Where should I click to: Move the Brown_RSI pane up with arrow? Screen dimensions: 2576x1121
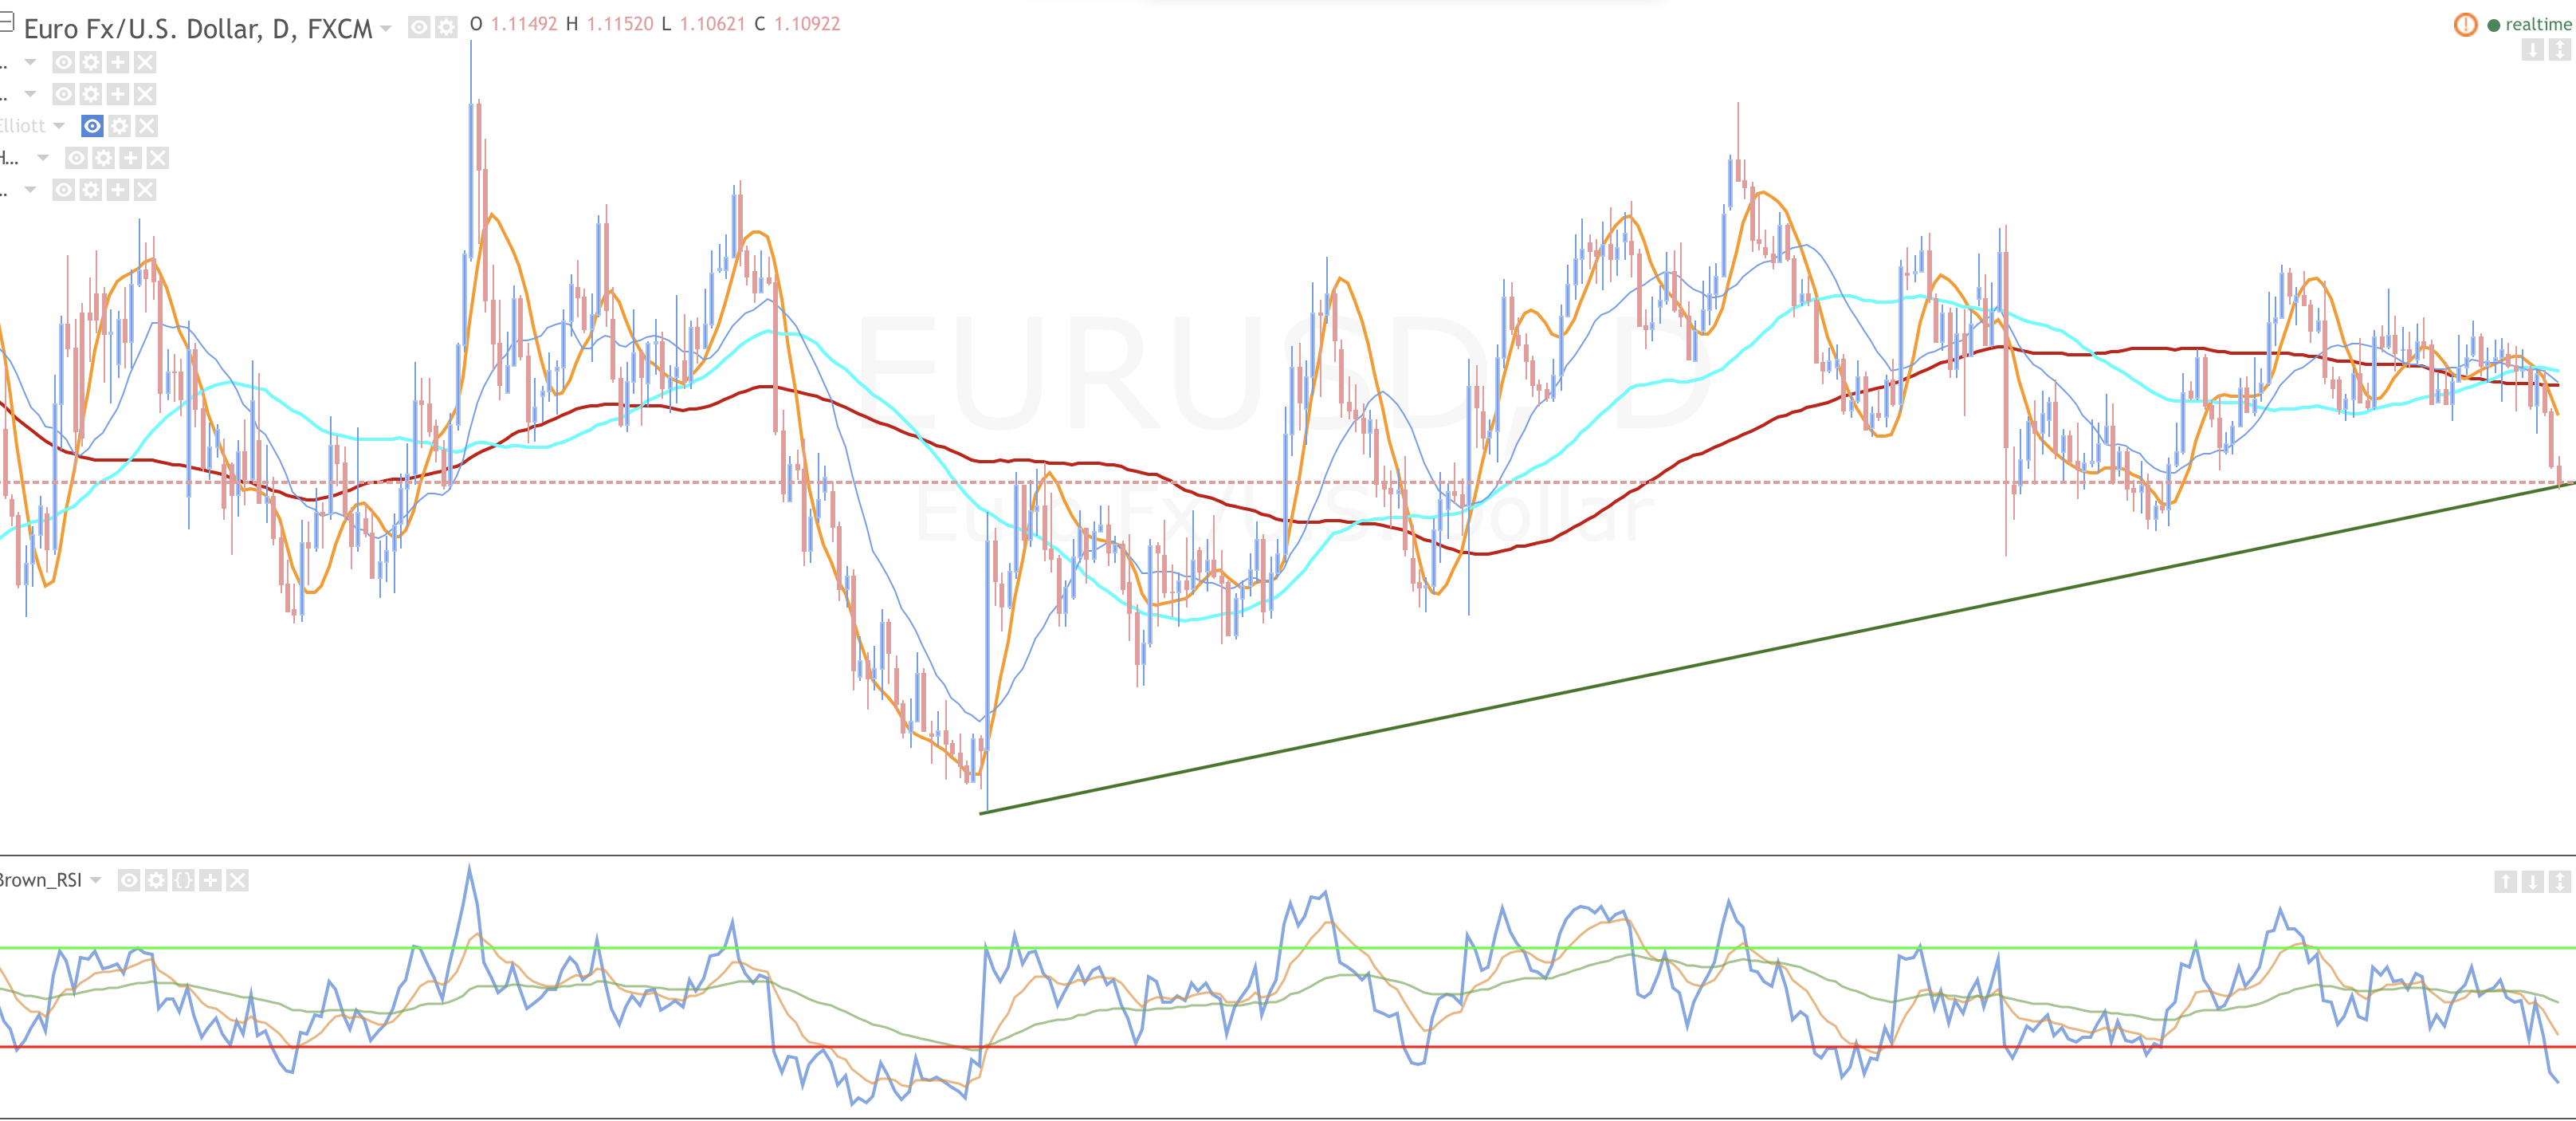coord(2505,881)
